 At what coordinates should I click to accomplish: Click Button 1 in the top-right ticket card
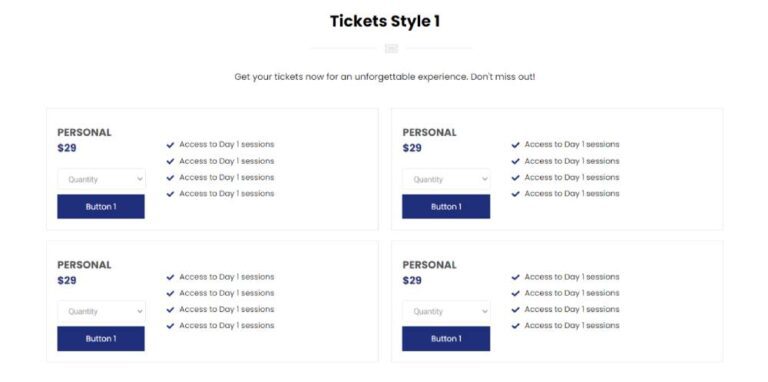pyautogui.click(x=446, y=207)
